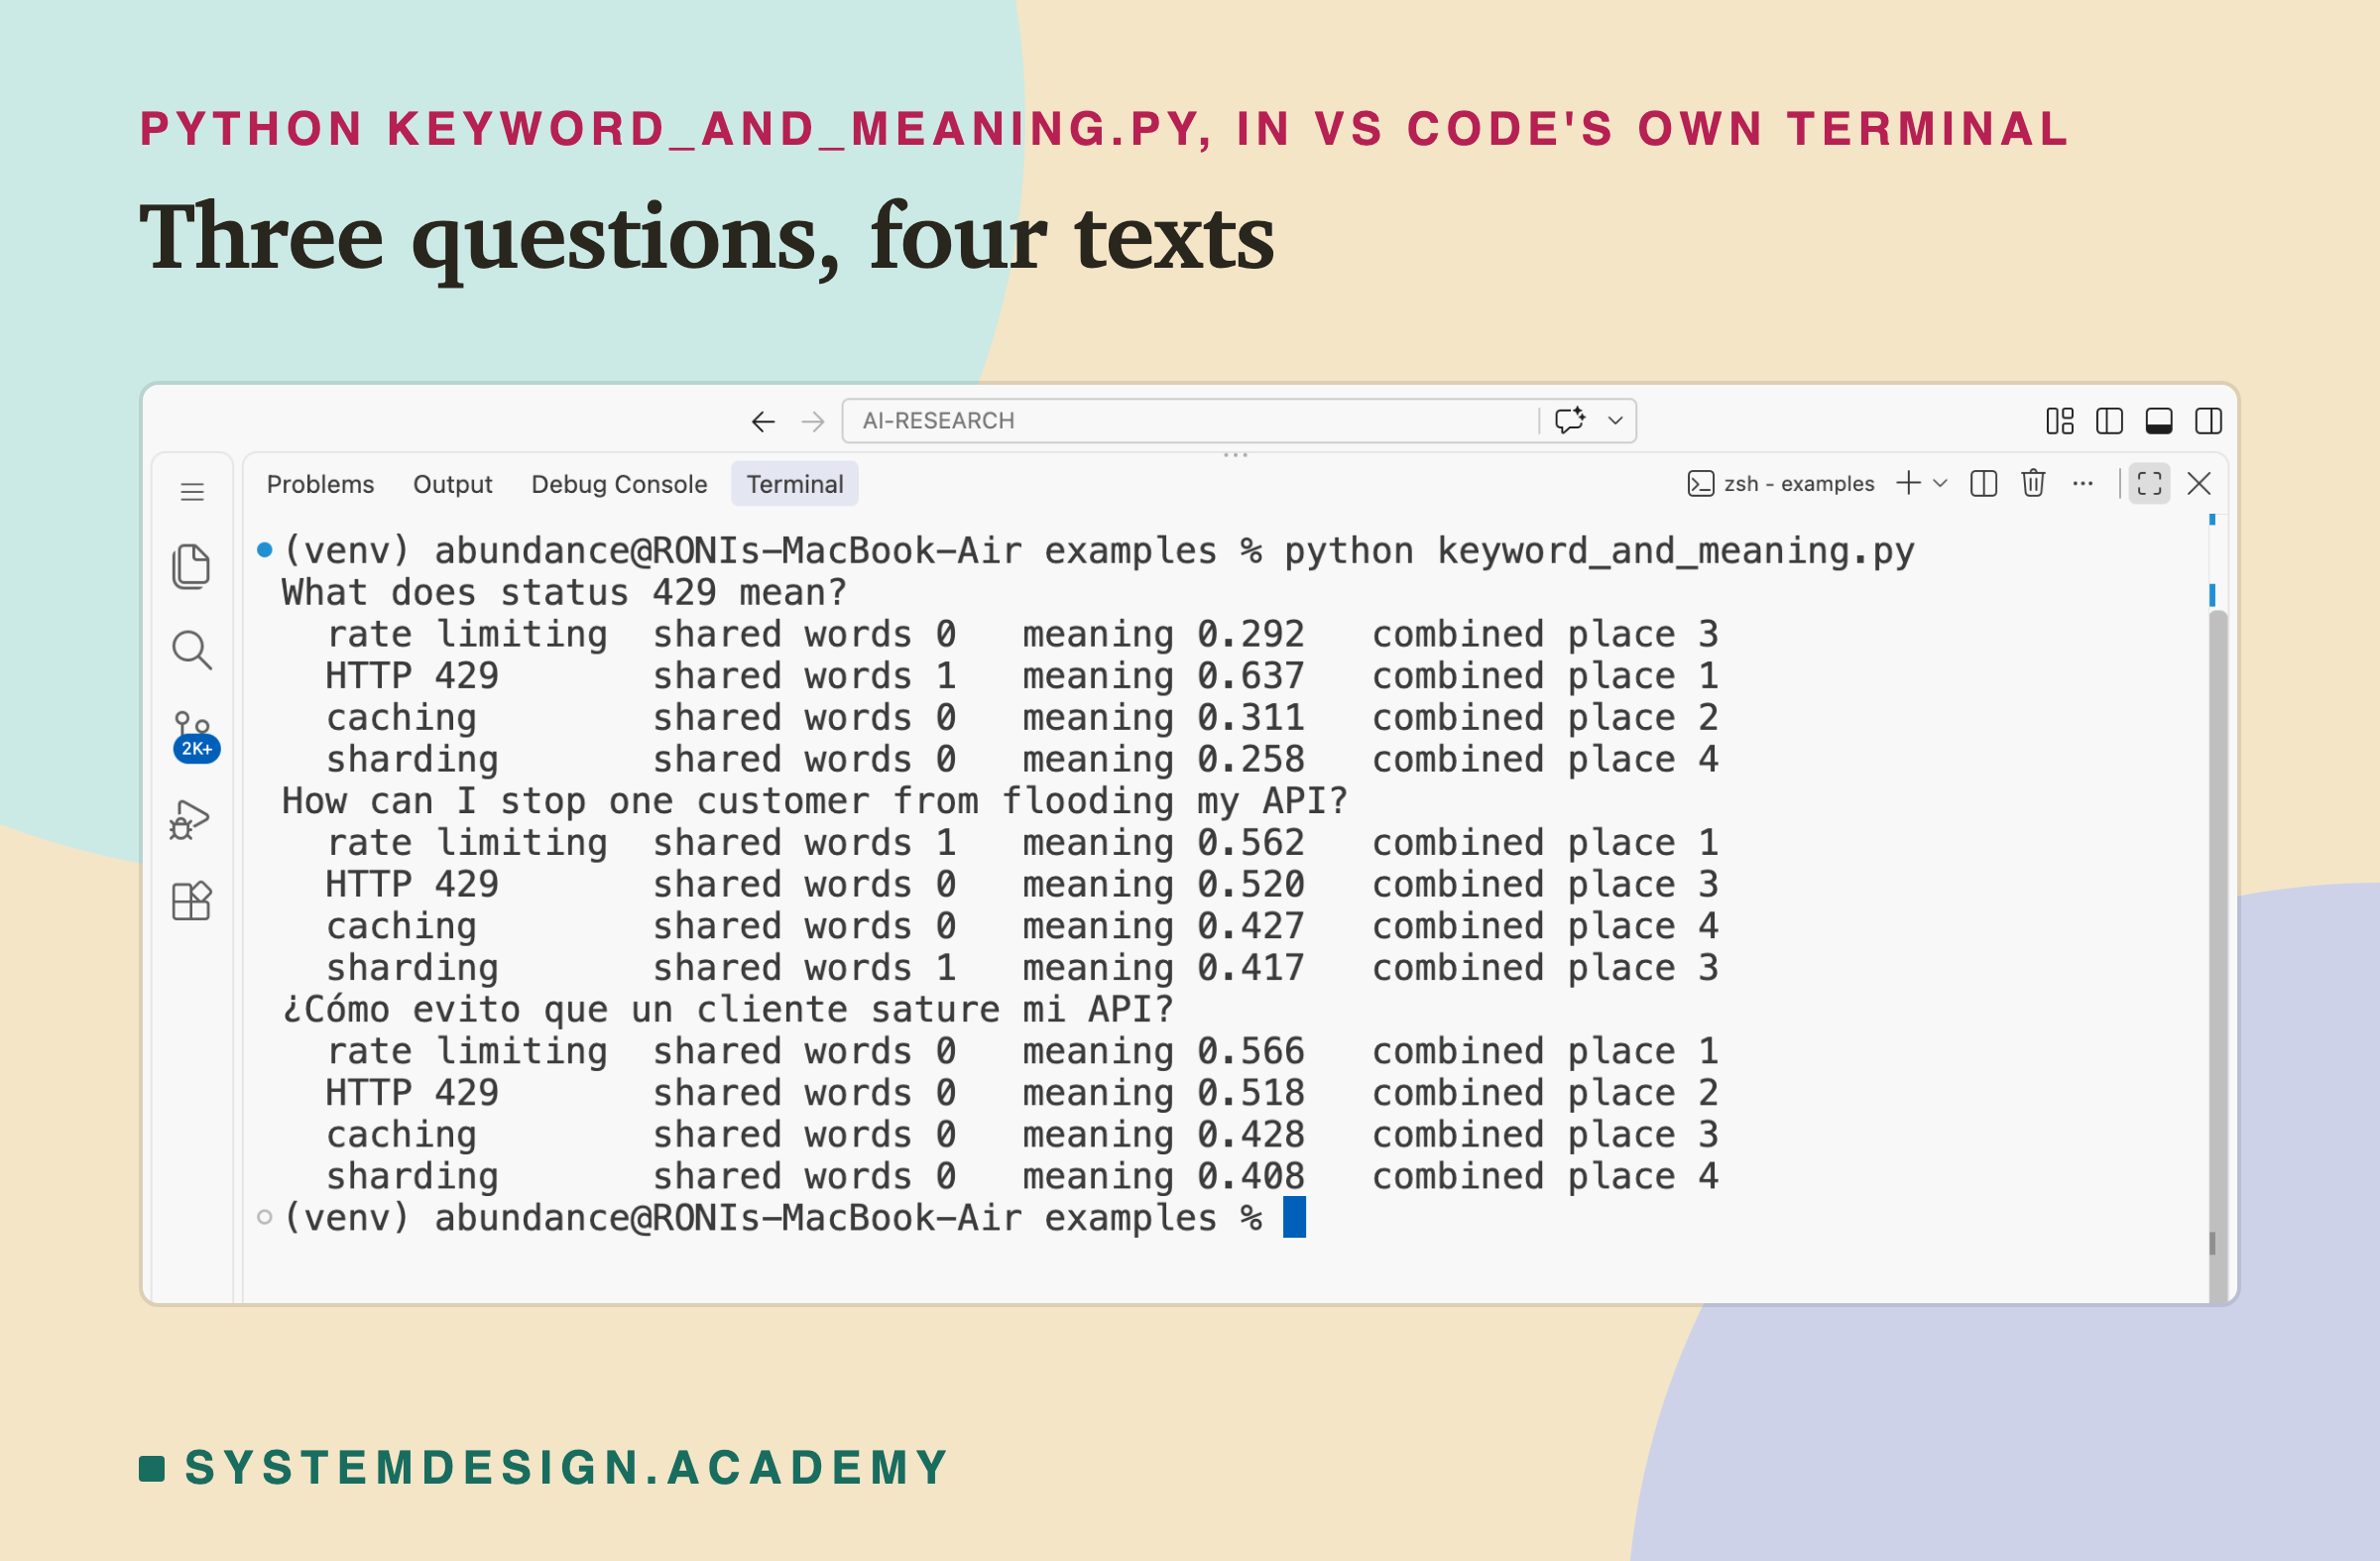Viewport: 2380px width, 1561px height.
Task: Toggle maximized panel size
Action: (x=2149, y=484)
